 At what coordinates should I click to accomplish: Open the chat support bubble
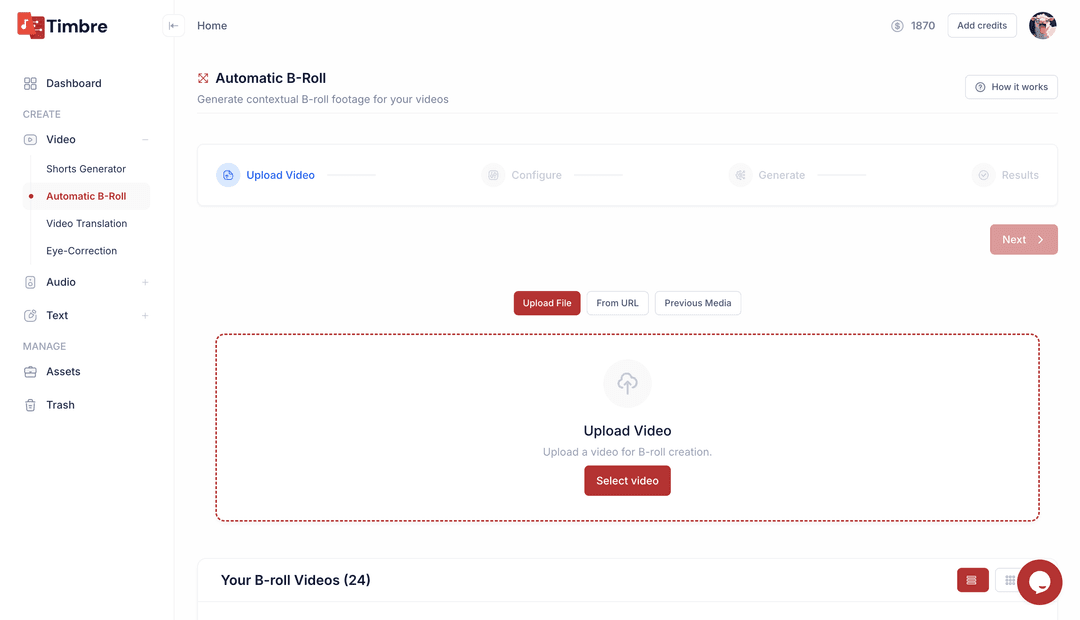(x=1039, y=582)
